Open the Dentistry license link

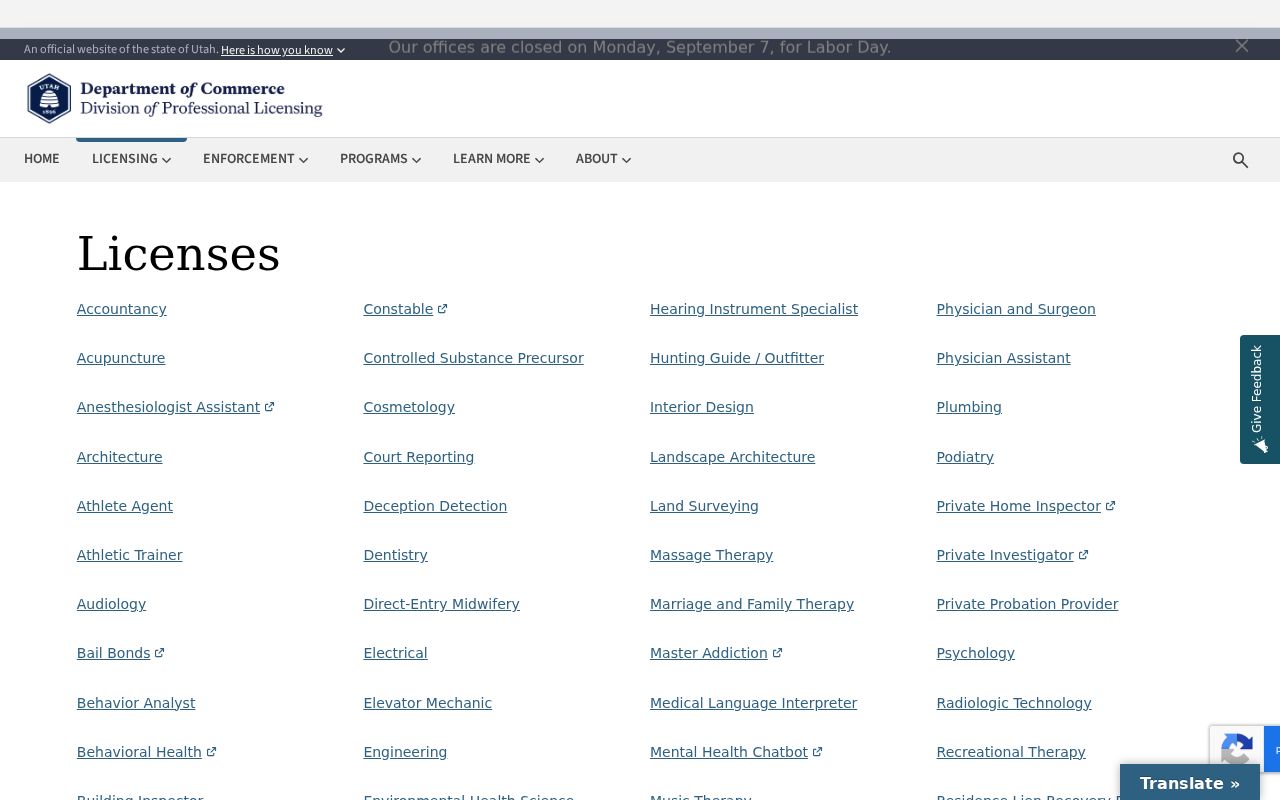pos(395,555)
